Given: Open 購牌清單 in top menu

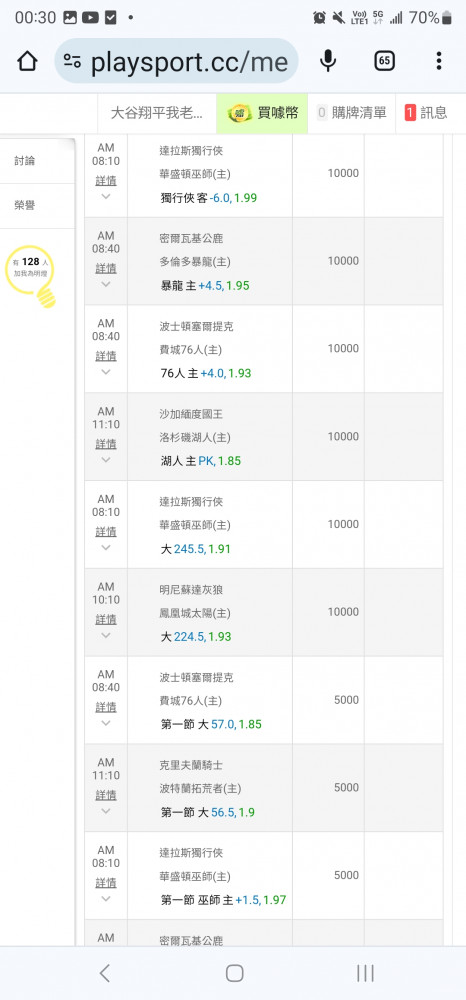Looking at the screenshot, I should (x=352, y=114).
